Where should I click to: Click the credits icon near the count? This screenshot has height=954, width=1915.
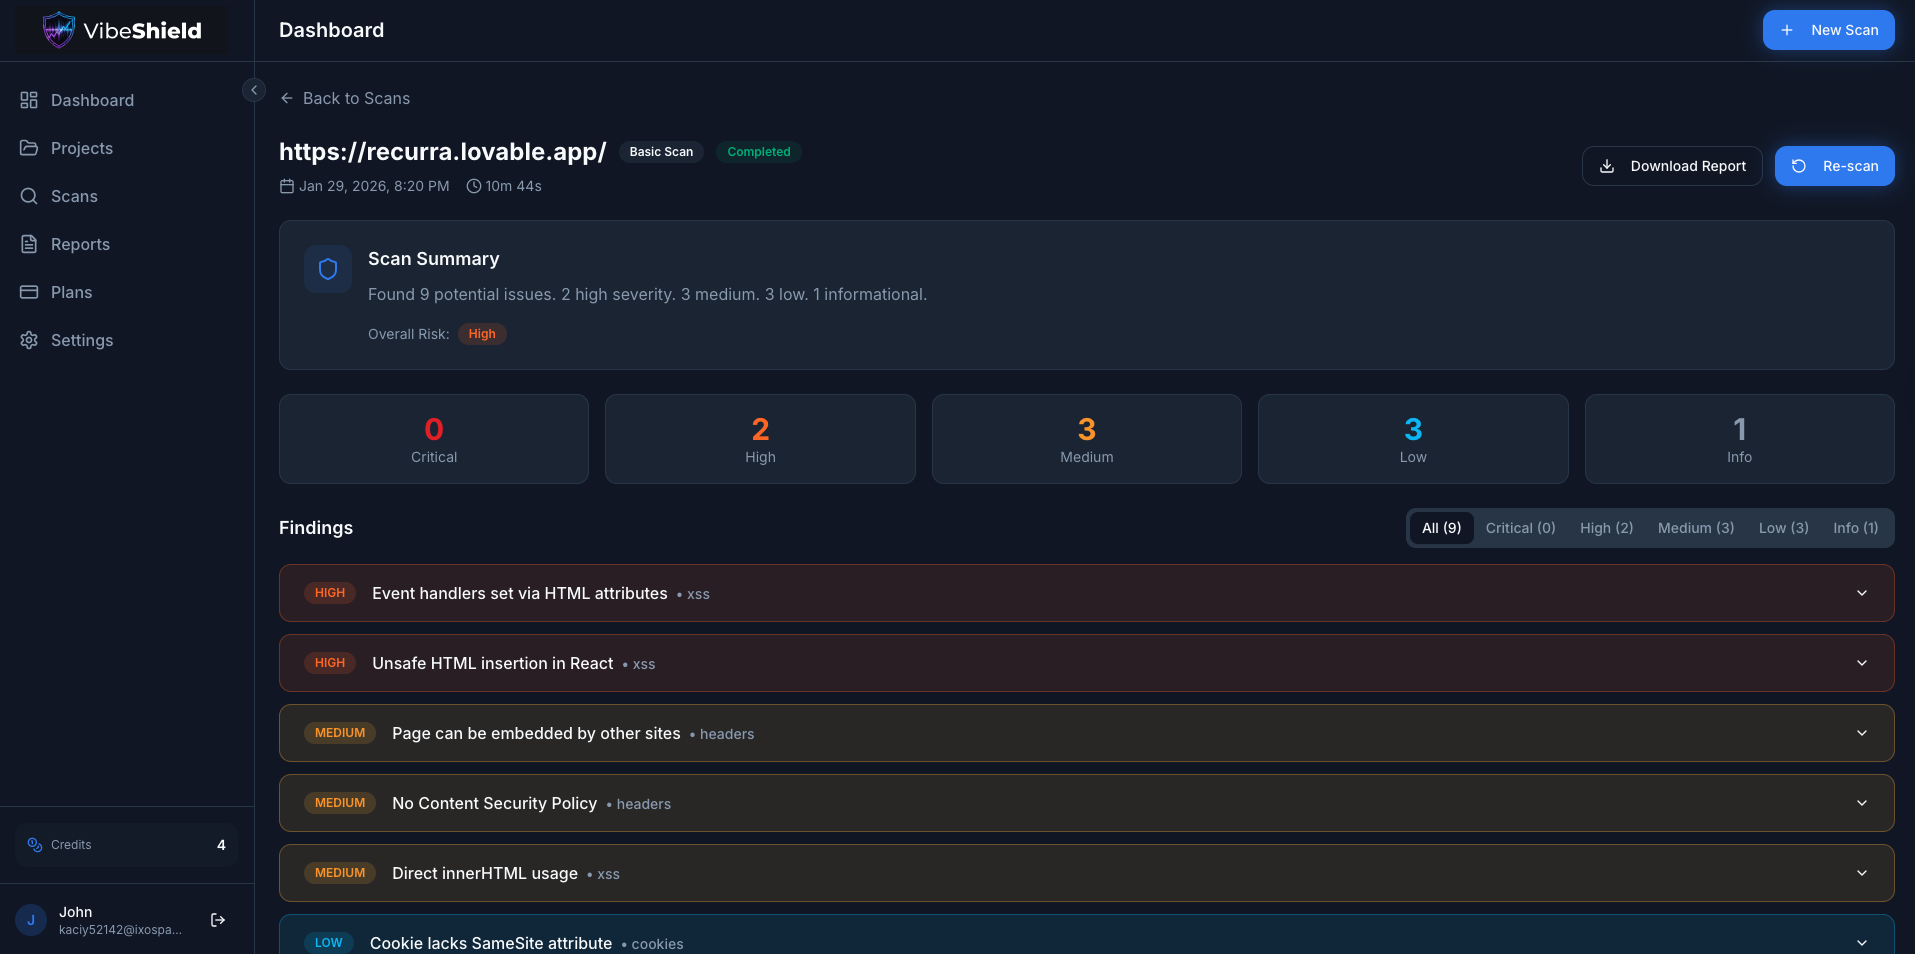[x=35, y=845]
